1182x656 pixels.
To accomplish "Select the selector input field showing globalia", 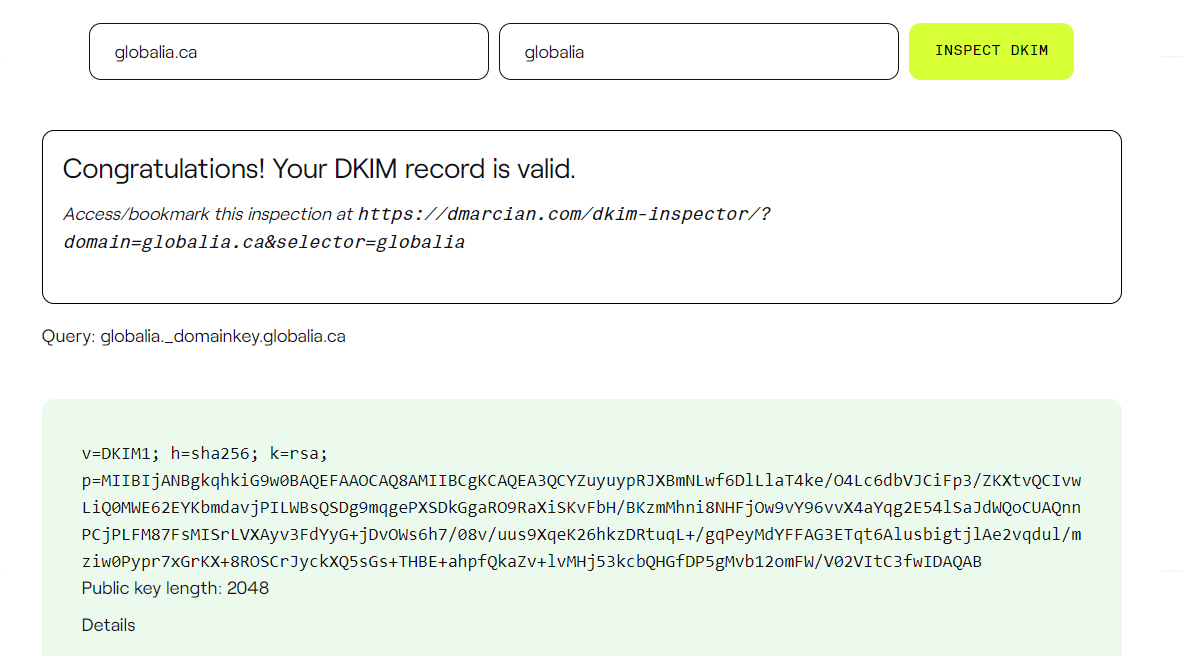I will pyautogui.click(x=697, y=51).
